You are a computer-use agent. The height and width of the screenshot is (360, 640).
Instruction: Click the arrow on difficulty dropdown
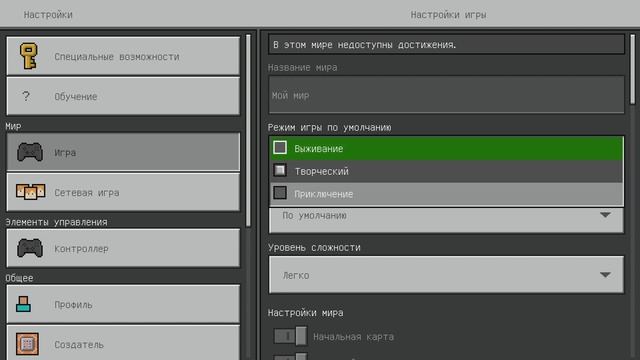click(605, 275)
